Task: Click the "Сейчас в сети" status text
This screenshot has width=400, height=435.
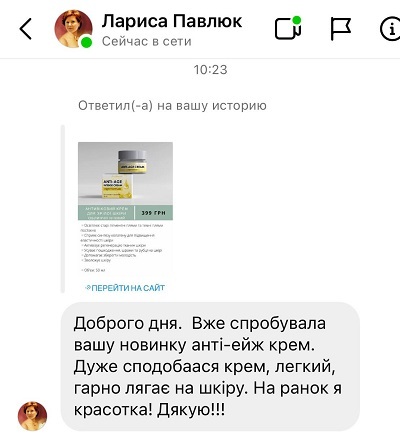Action: [x=147, y=41]
